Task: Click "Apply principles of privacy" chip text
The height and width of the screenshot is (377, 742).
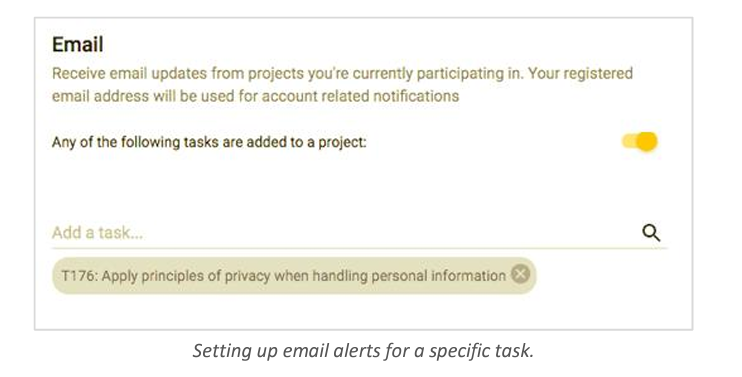Action: [x=186, y=276]
